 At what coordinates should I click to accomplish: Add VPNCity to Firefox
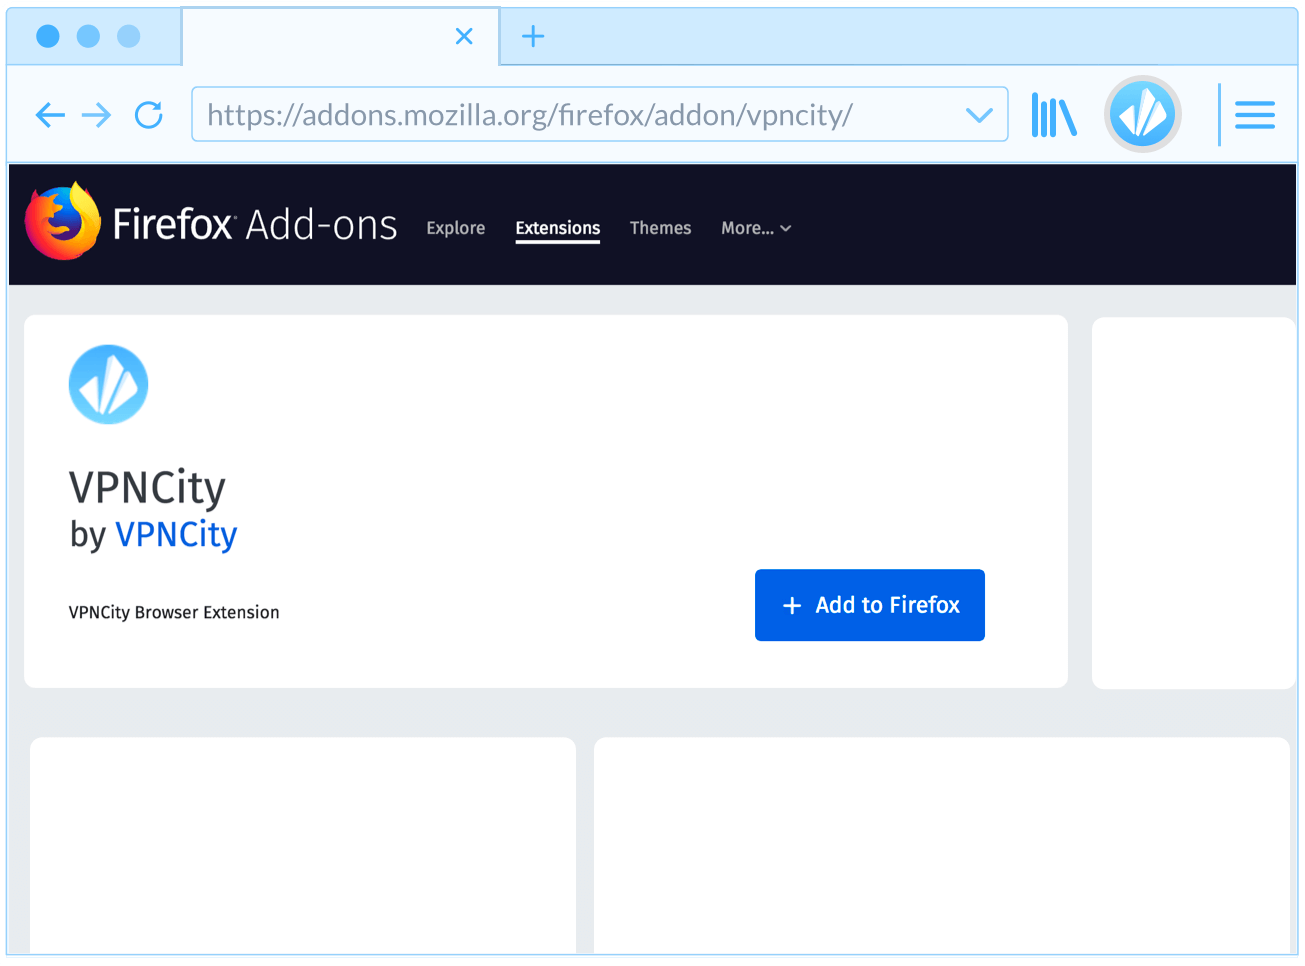pyautogui.click(x=870, y=605)
